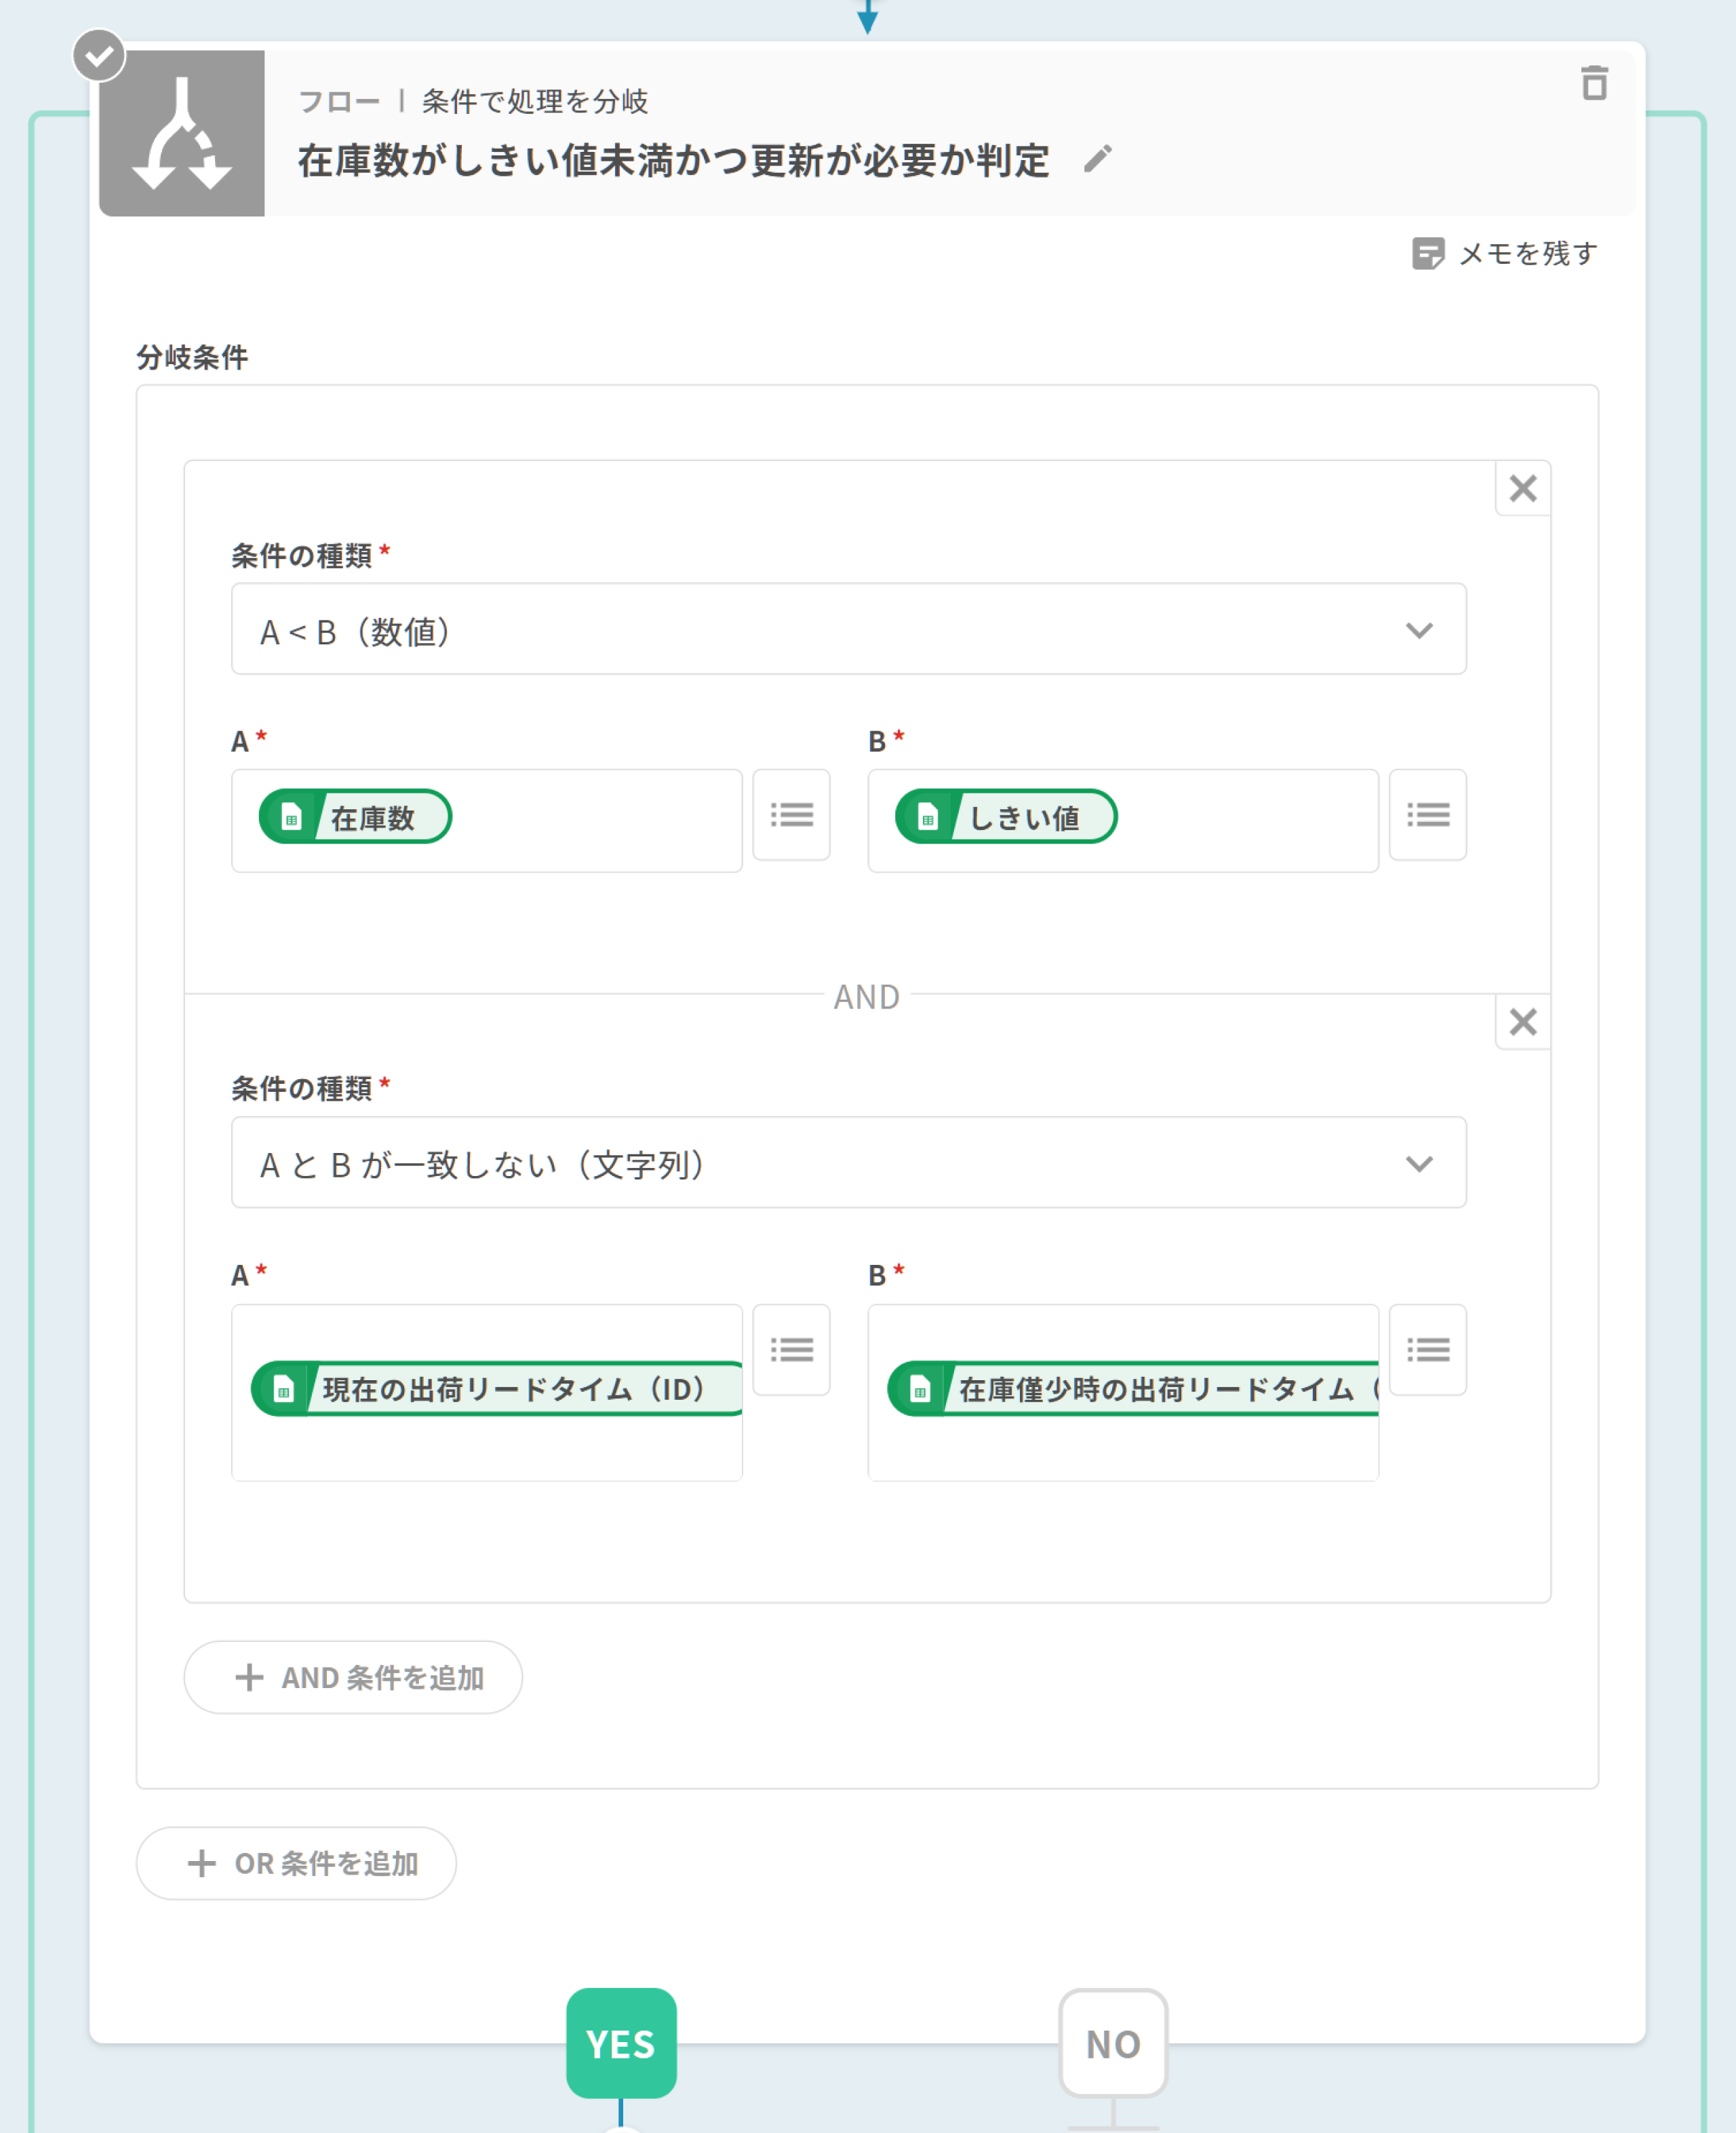The image size is (1736, 2133).
Task: Remove the second string mismatch condition
Action: point(1522,1022)
